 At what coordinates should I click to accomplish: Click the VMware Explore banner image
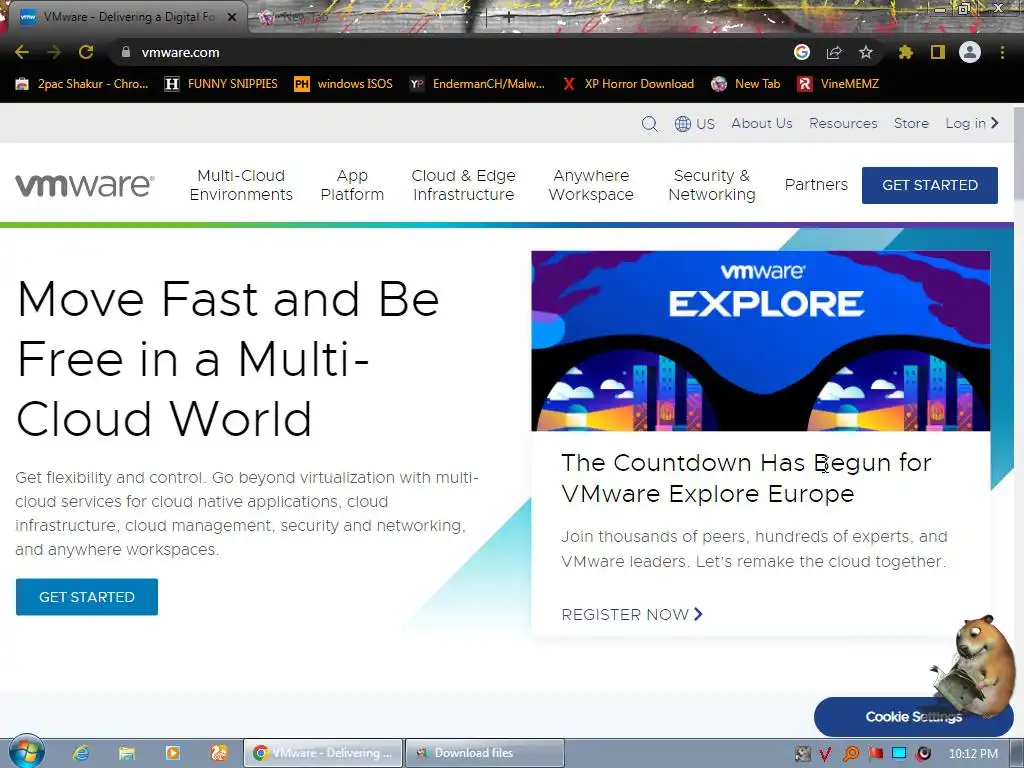click(761, 341)
